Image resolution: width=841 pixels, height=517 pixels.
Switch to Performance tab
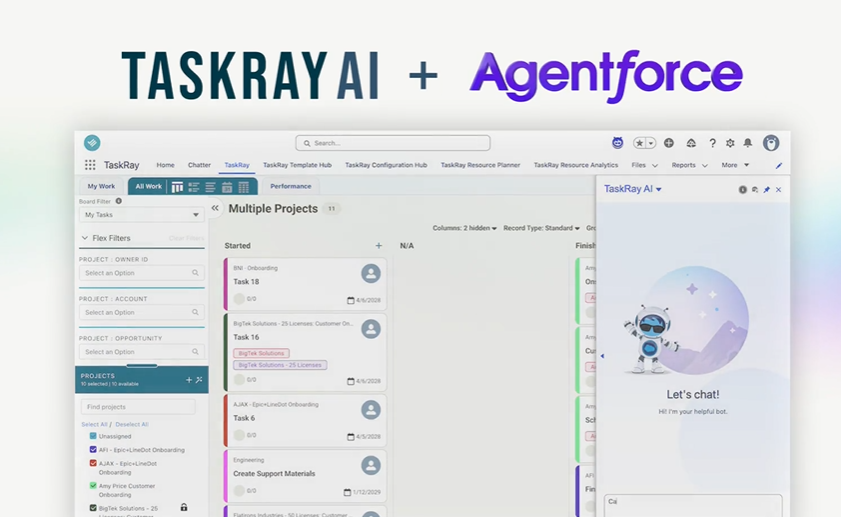[291, 186]
